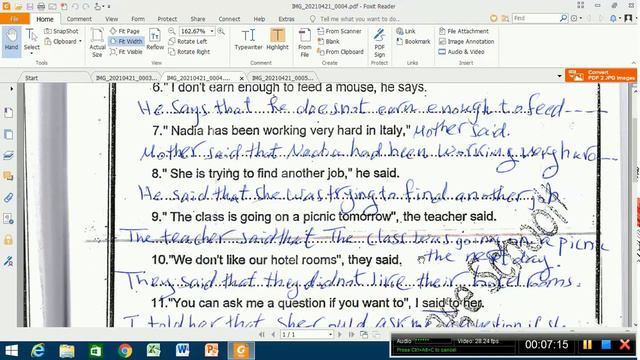Click the Find magnifier search icon
The height and width of the screenshot is (360, 640).
(x=564, y=18)
